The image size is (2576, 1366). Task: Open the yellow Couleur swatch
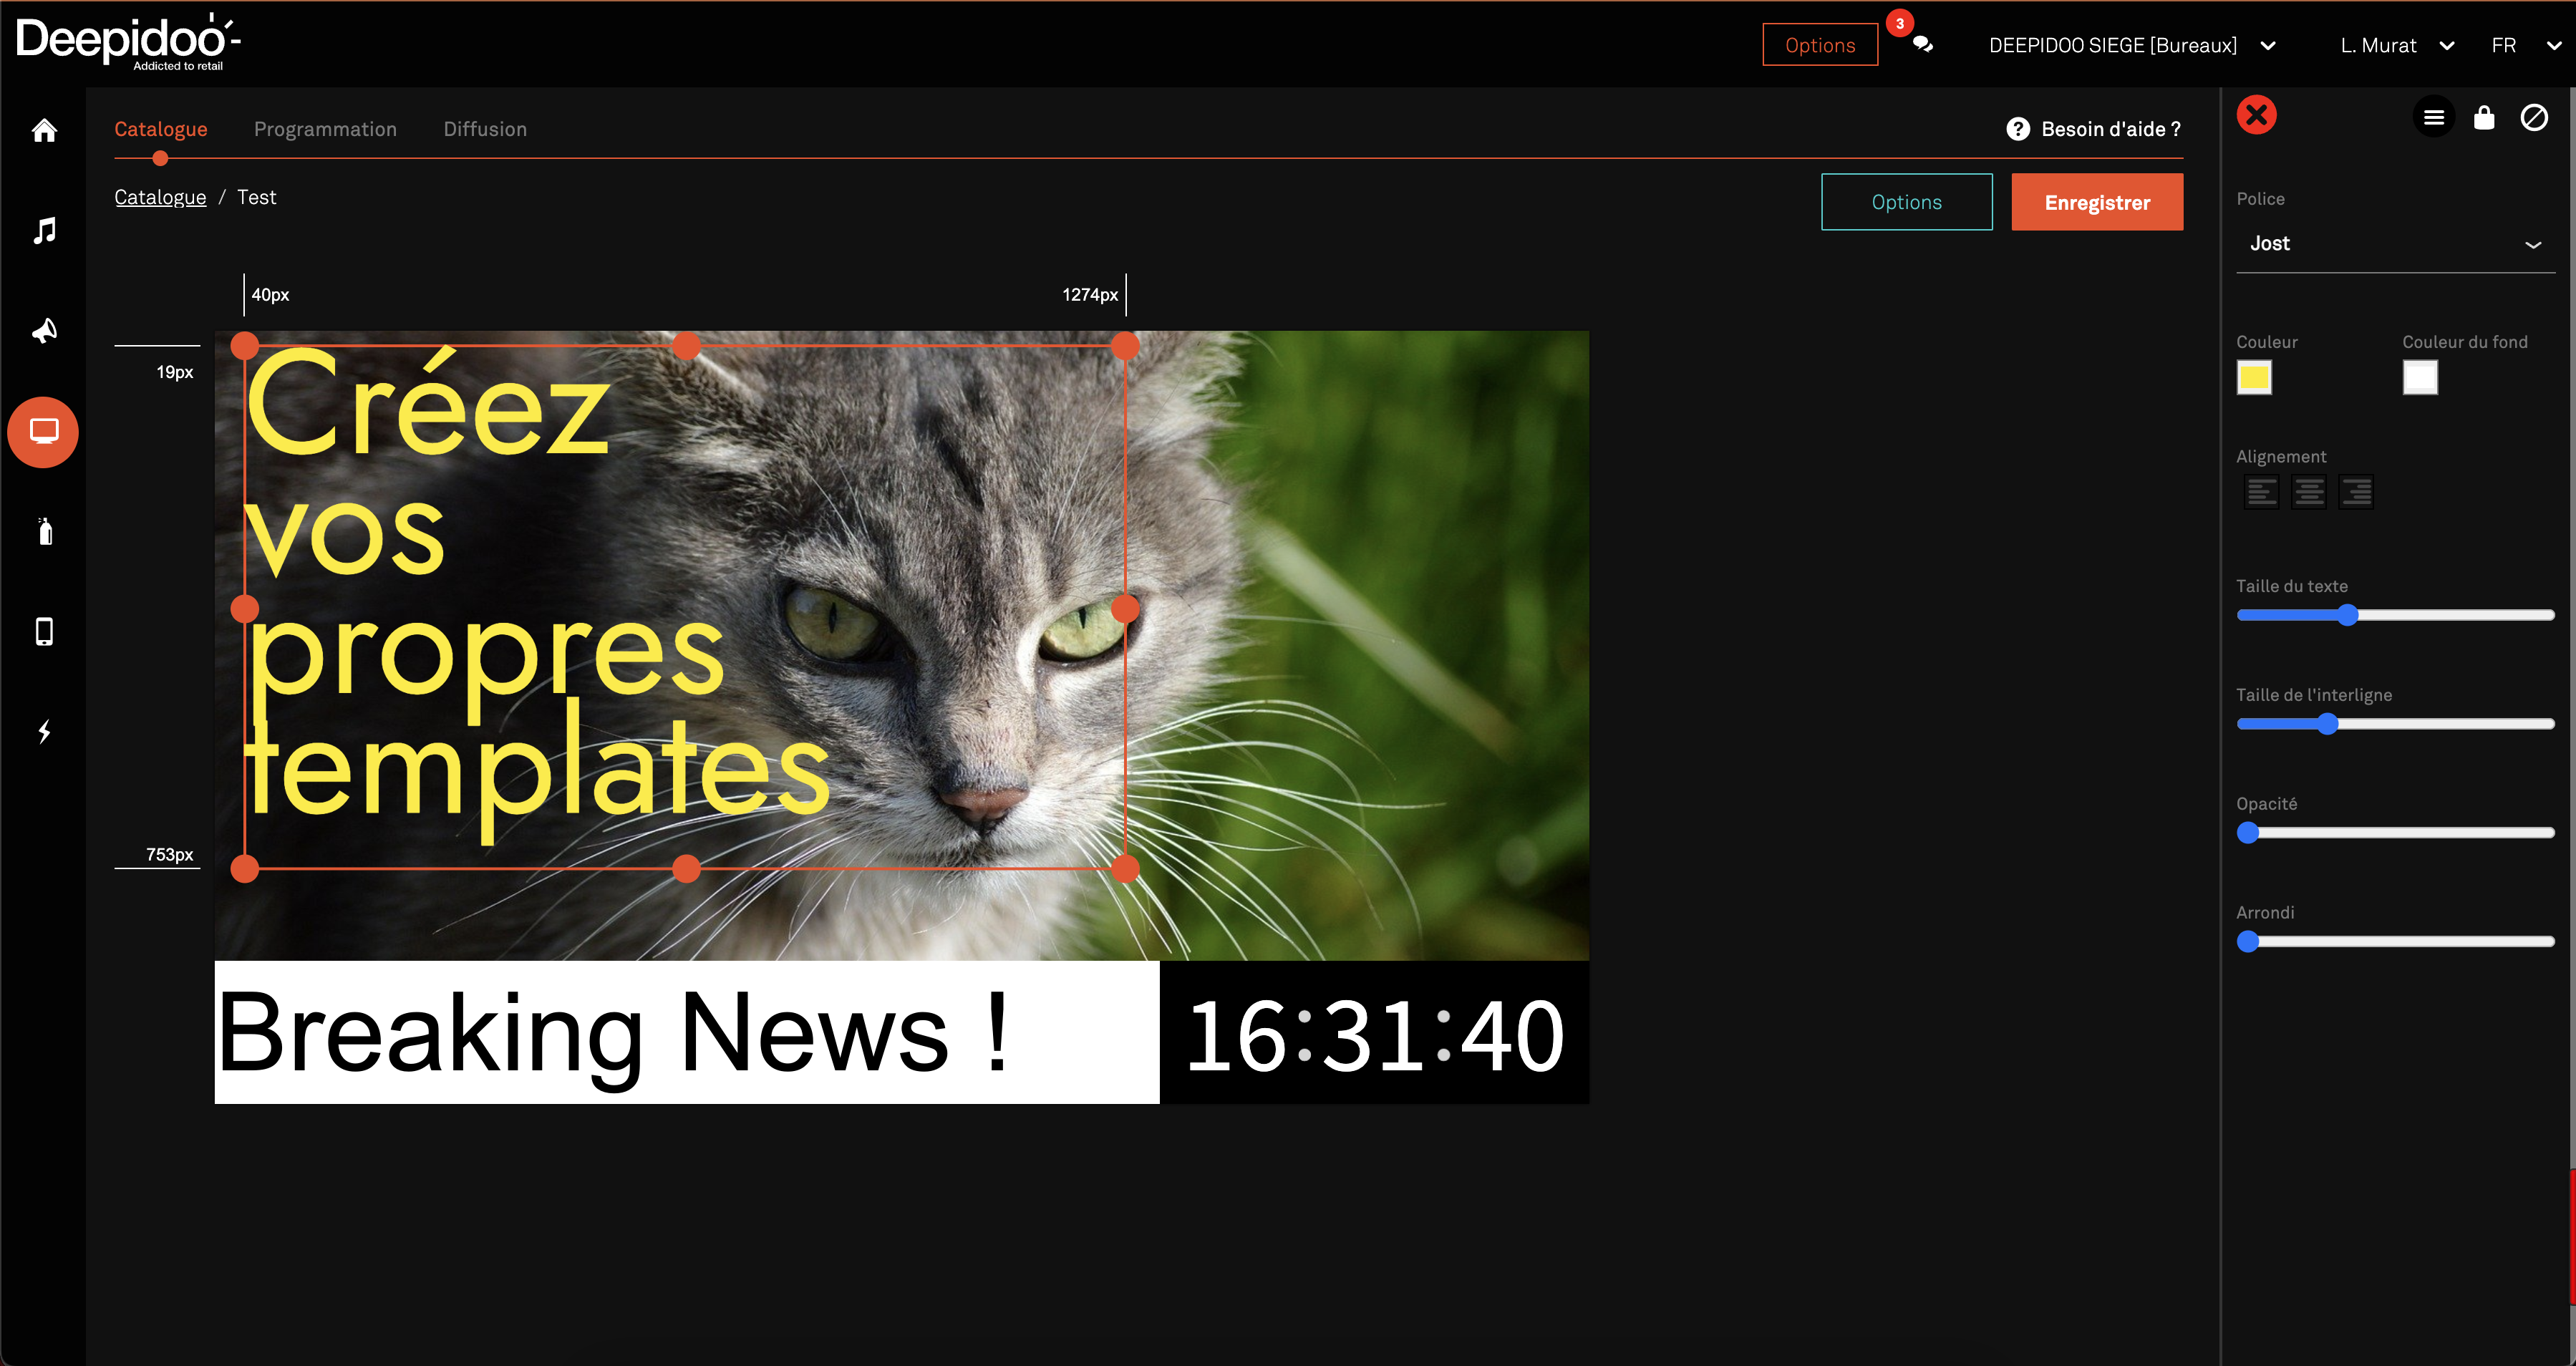click(x=2254, y=378)
